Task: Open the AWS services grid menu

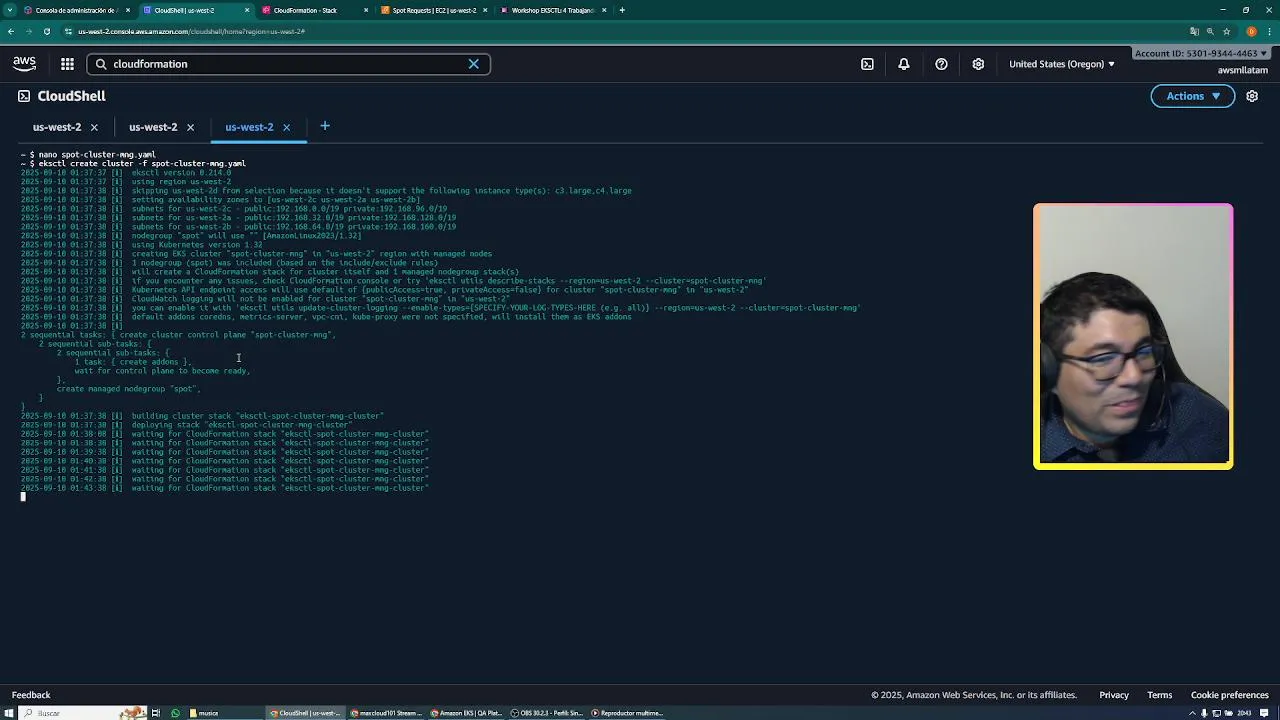Action: [x=67, y=64]
